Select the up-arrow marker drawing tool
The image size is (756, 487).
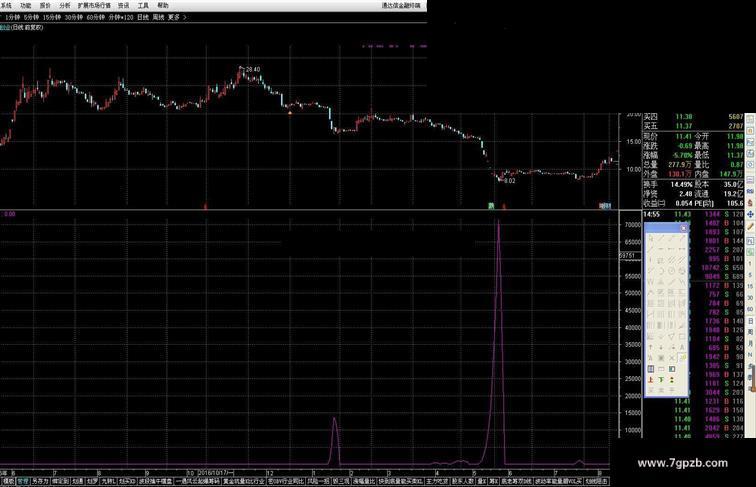[650, 347]
